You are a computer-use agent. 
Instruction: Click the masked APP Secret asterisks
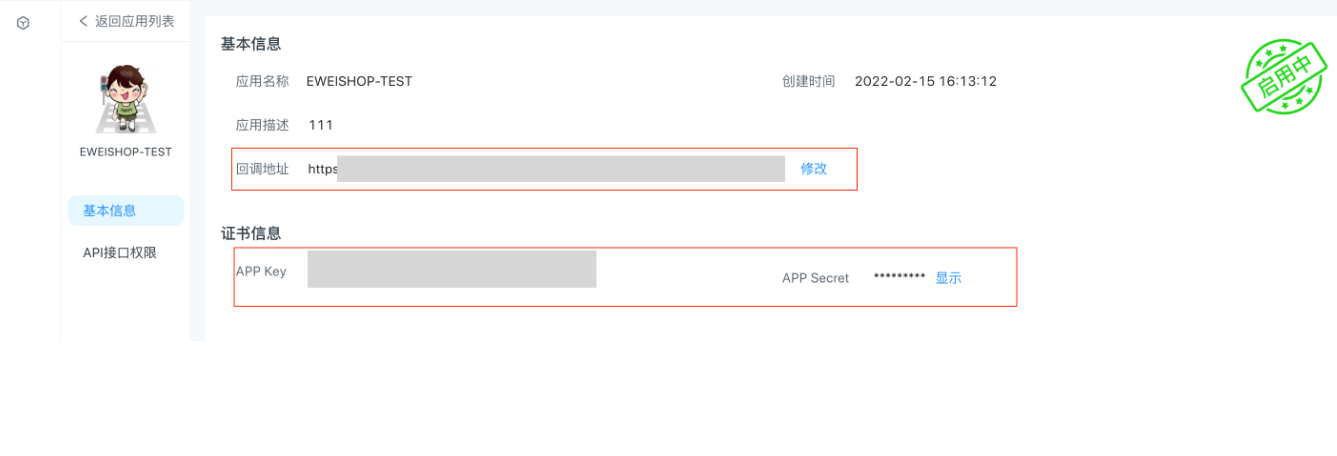coord(899,278)
